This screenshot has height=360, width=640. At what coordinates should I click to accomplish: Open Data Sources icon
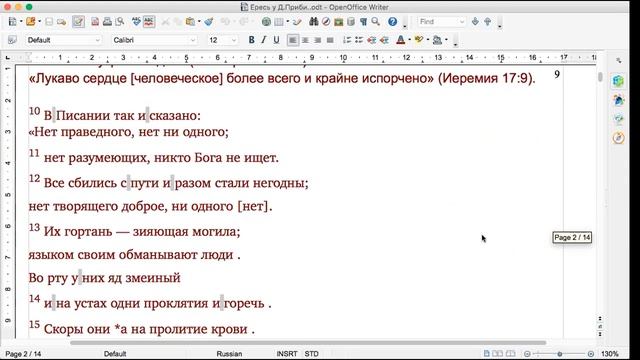point(351,22)
